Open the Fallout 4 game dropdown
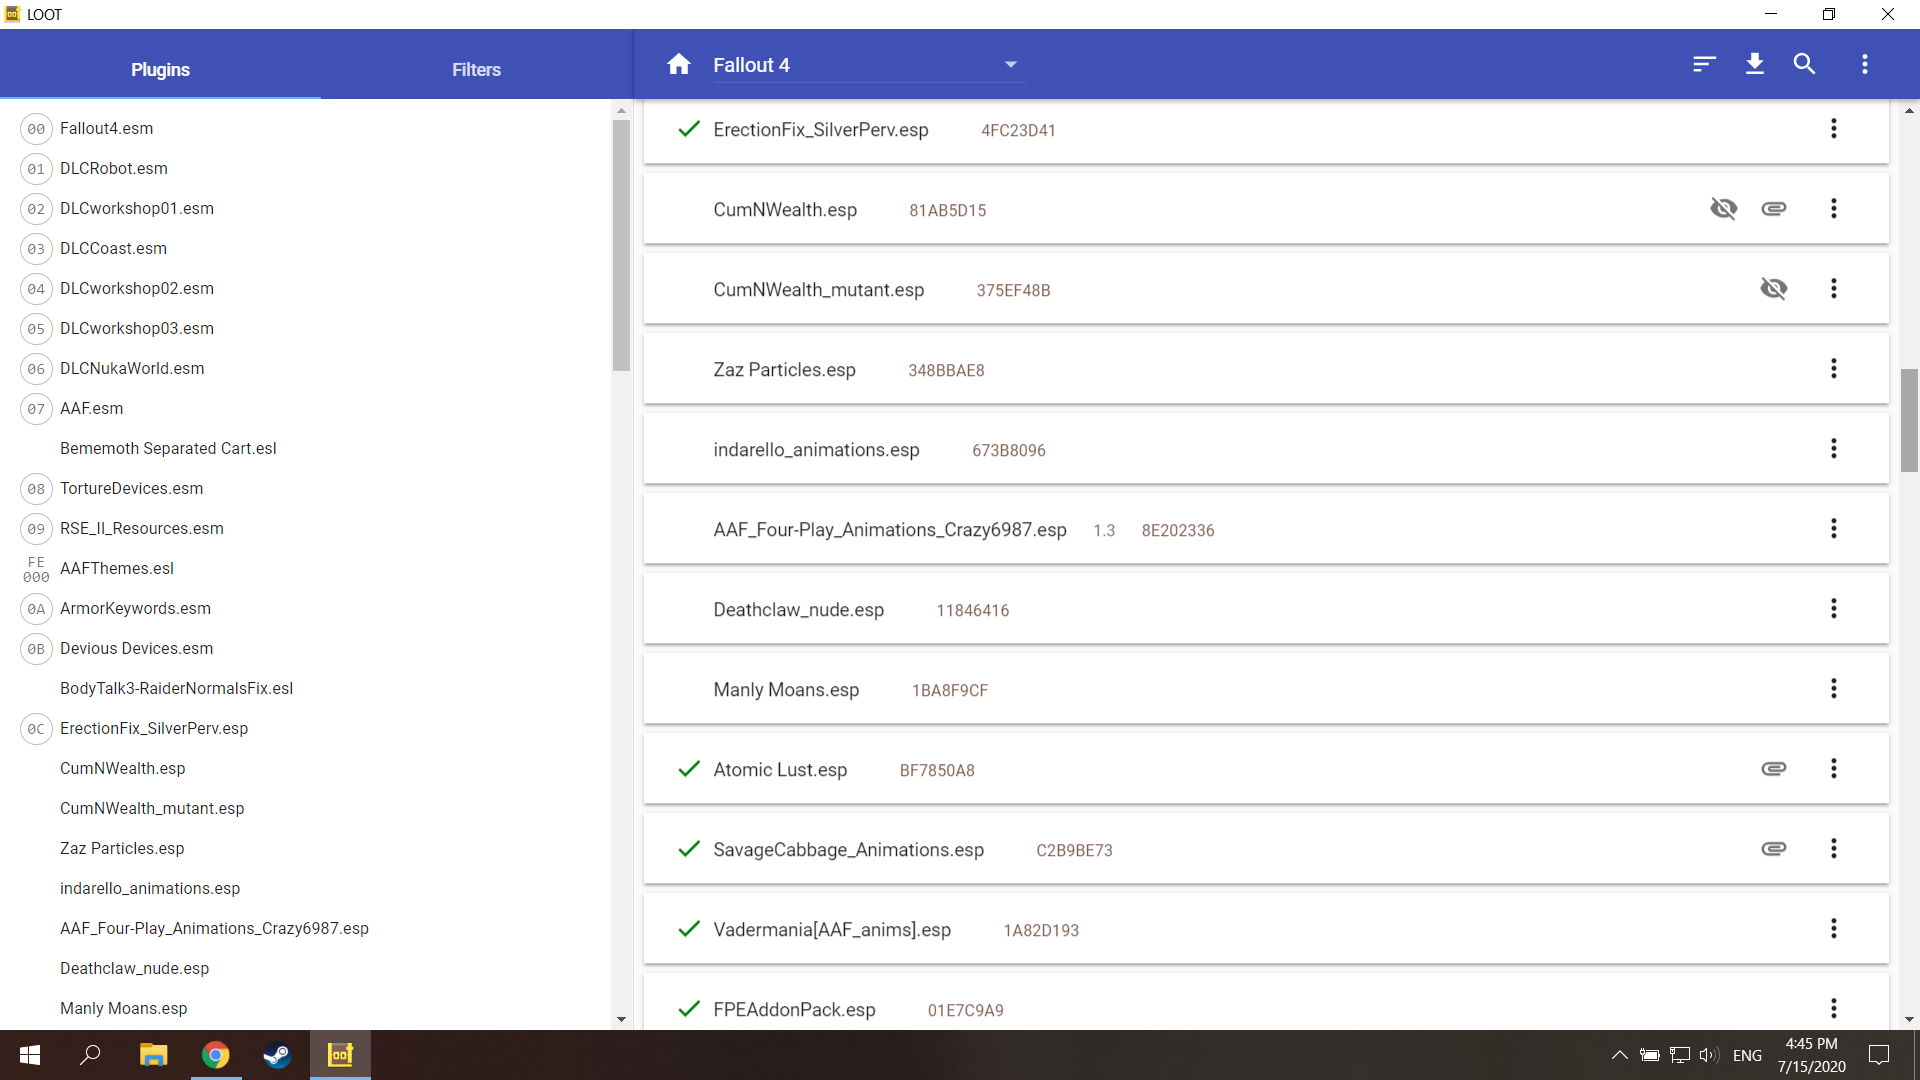This screenshot has width=1920, height=1080. pos(1010,63)
